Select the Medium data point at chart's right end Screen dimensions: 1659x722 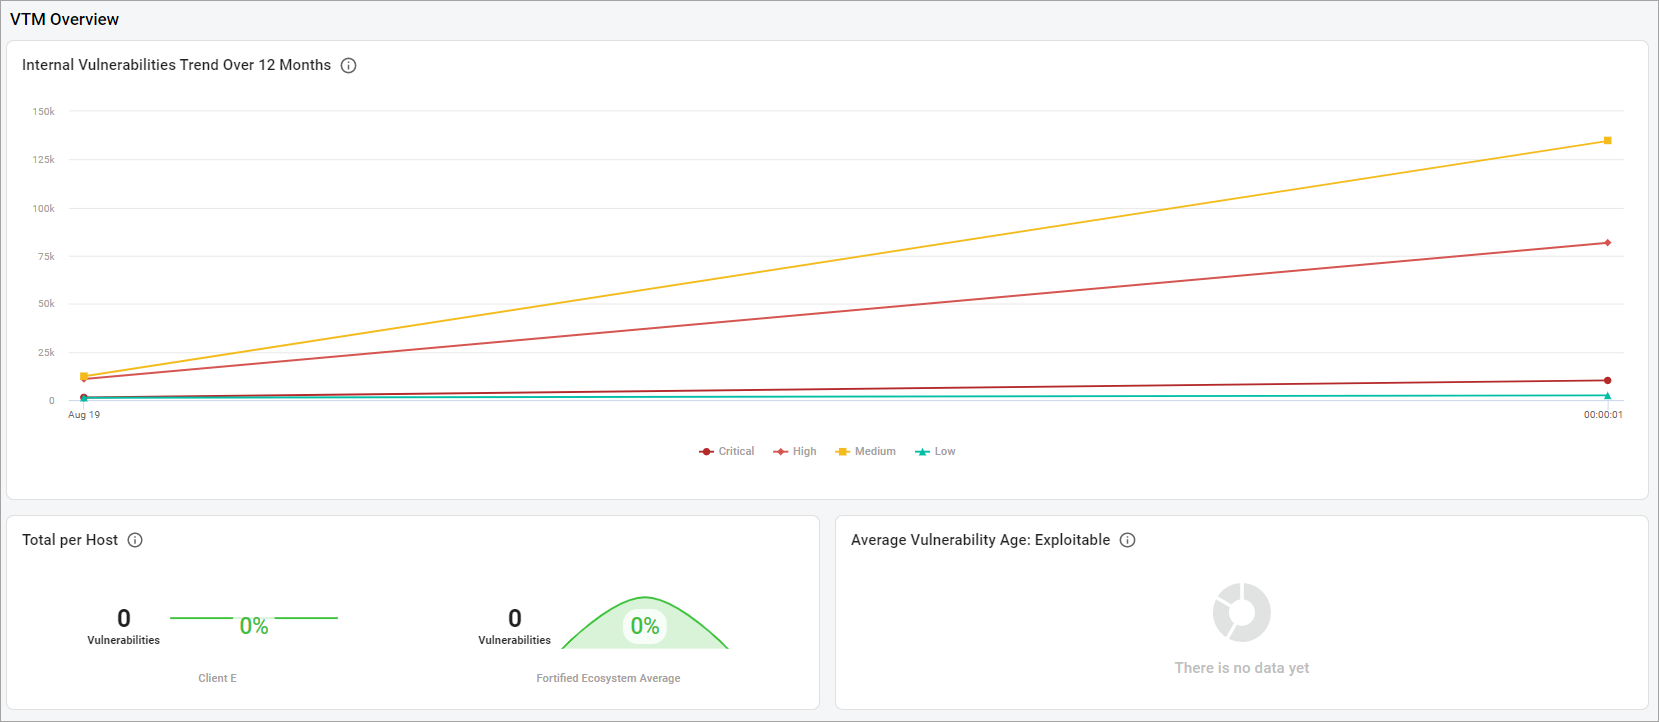click(x=1607, y=141)
